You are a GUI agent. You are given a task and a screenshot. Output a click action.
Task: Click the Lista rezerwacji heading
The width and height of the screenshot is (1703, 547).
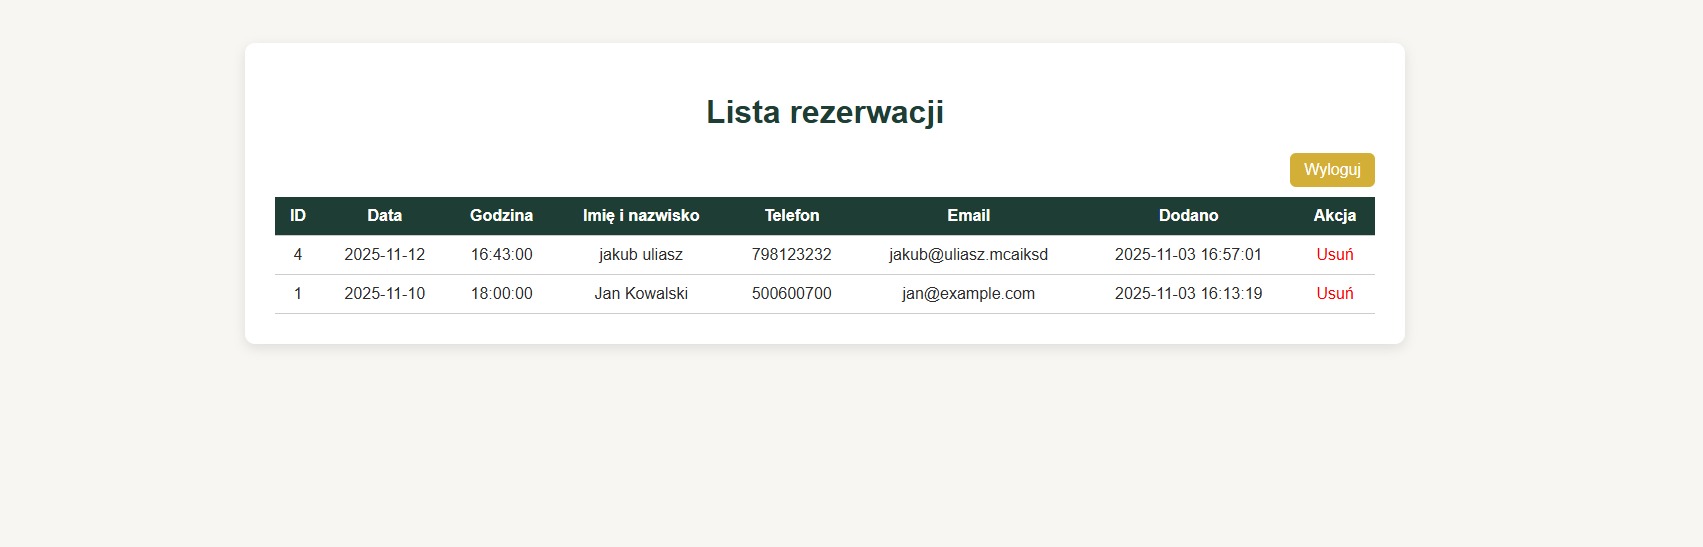pyautogui.click(x=824, y=112)
